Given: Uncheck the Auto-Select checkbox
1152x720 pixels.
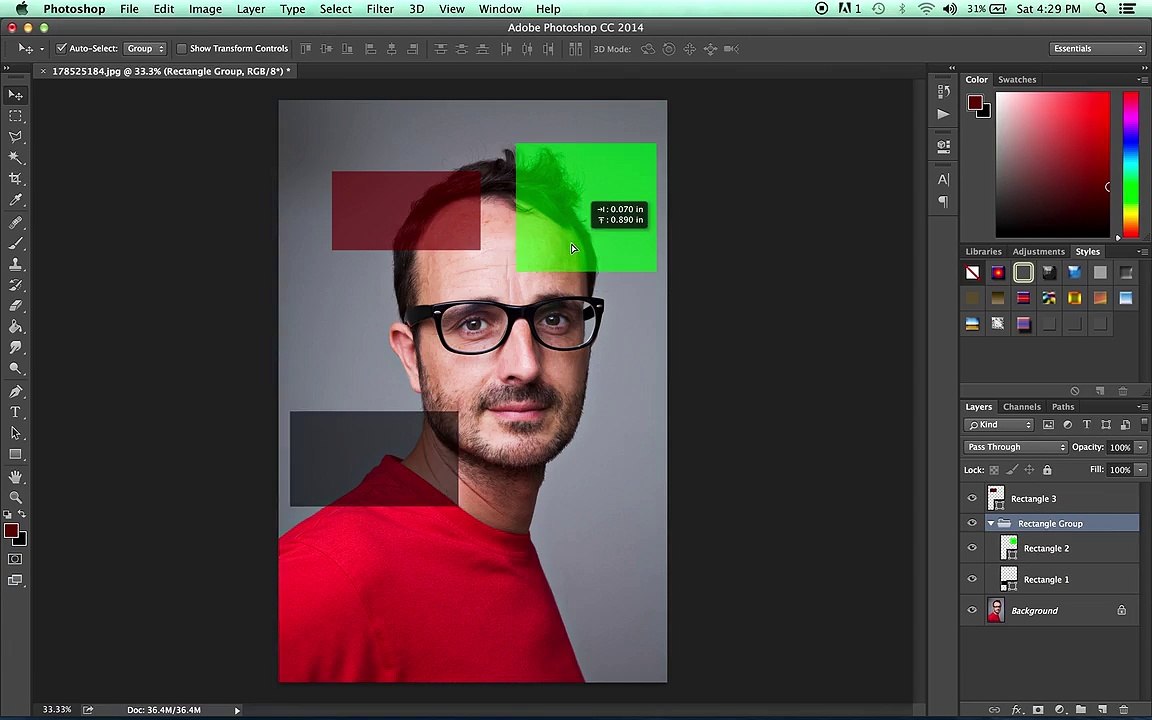Looking at the screenshot, I should point(62,48).
